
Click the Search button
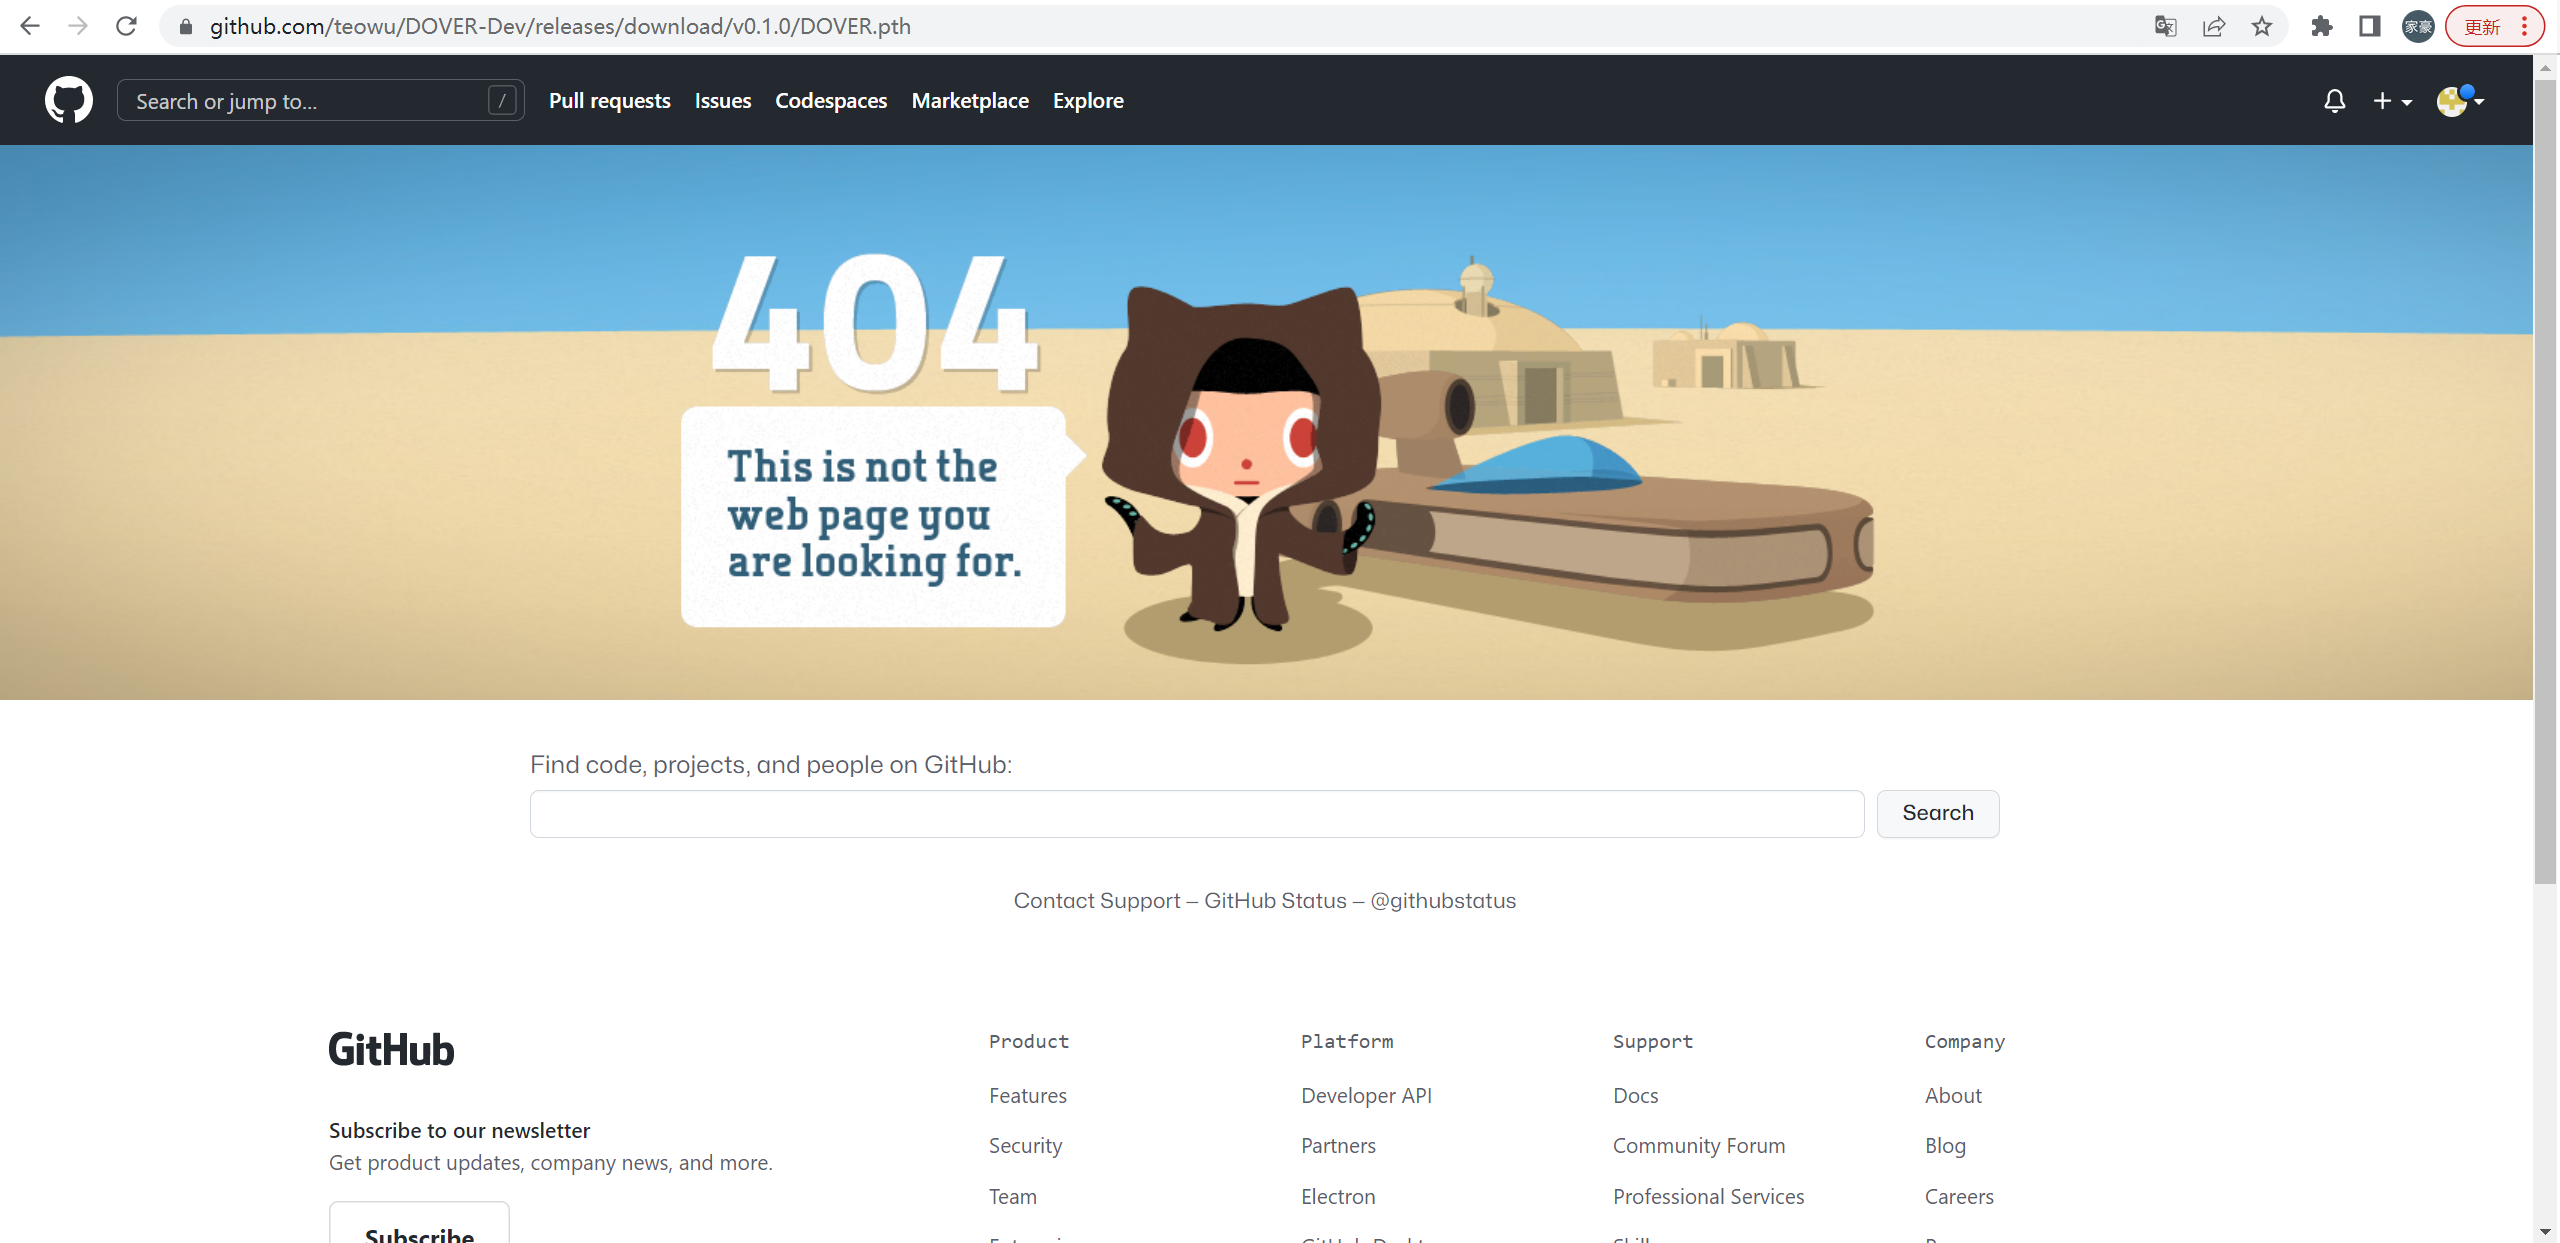coord(1937,813)
